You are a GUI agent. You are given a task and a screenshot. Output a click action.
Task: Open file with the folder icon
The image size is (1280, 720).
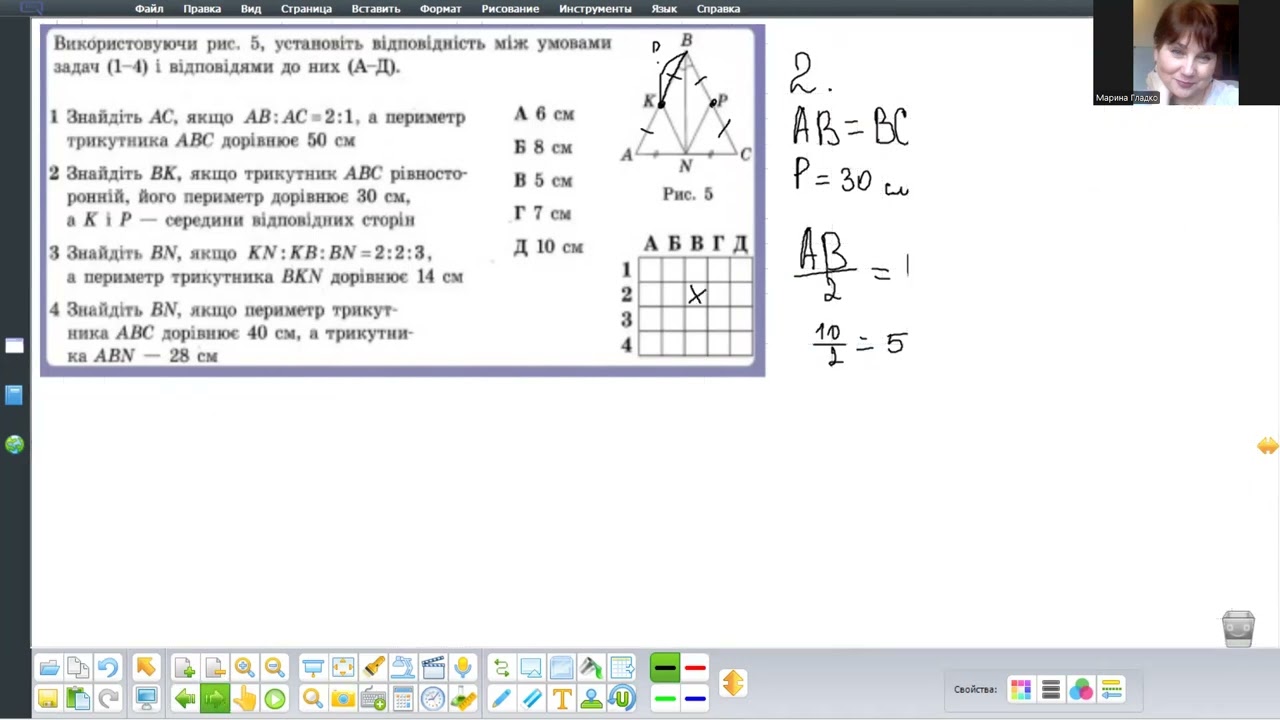point(48,667)
